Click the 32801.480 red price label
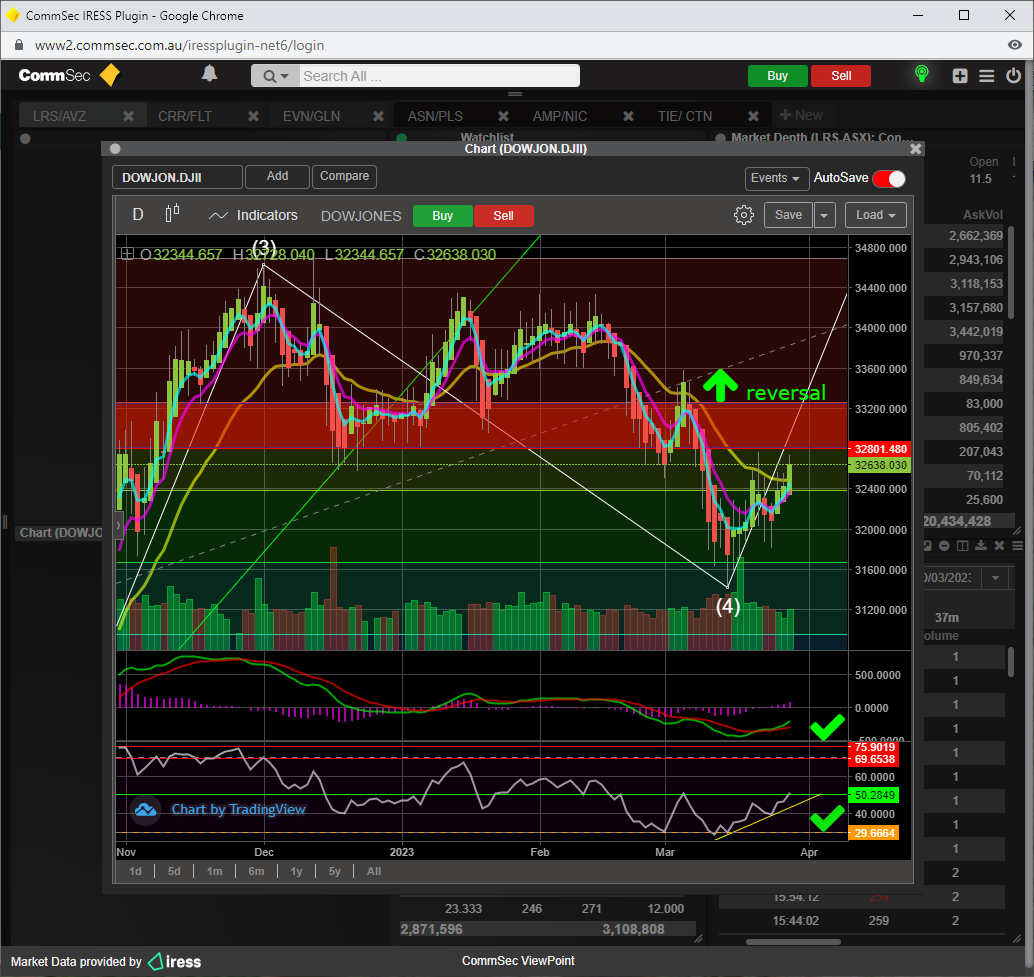 point(880,449)
